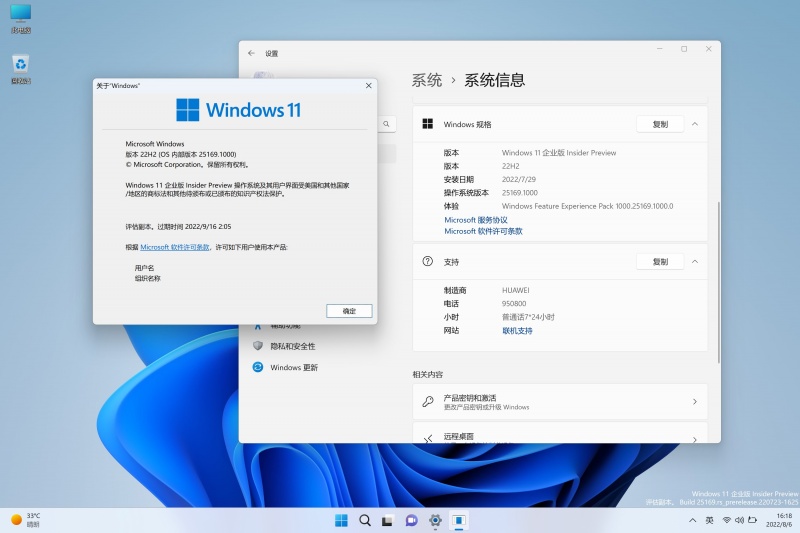The image size is (800, 533).
Task: Click the 系统信息 page title
Action: coord(494,80)
